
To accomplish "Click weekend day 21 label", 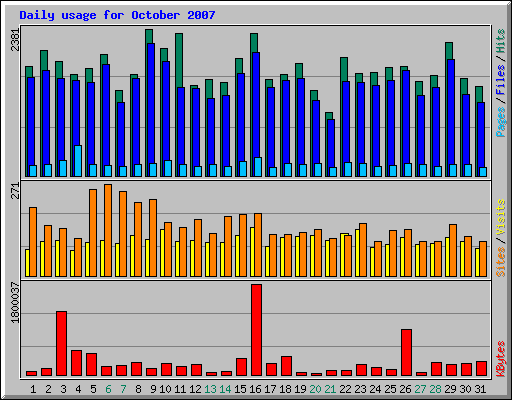I will 330,389.
